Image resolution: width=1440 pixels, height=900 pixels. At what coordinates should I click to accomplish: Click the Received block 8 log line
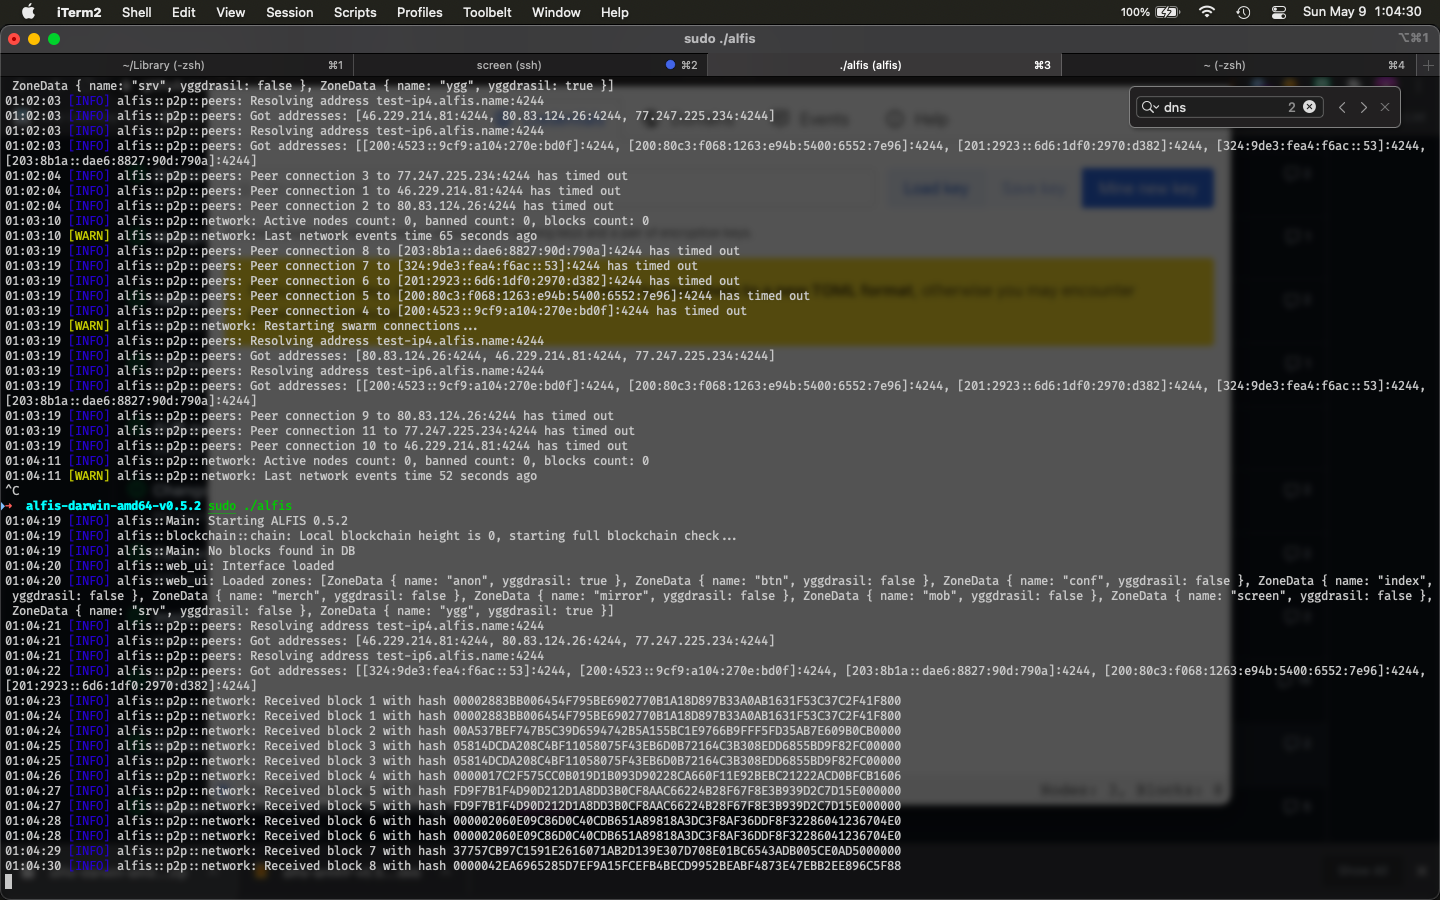click(x=453, y=866)
